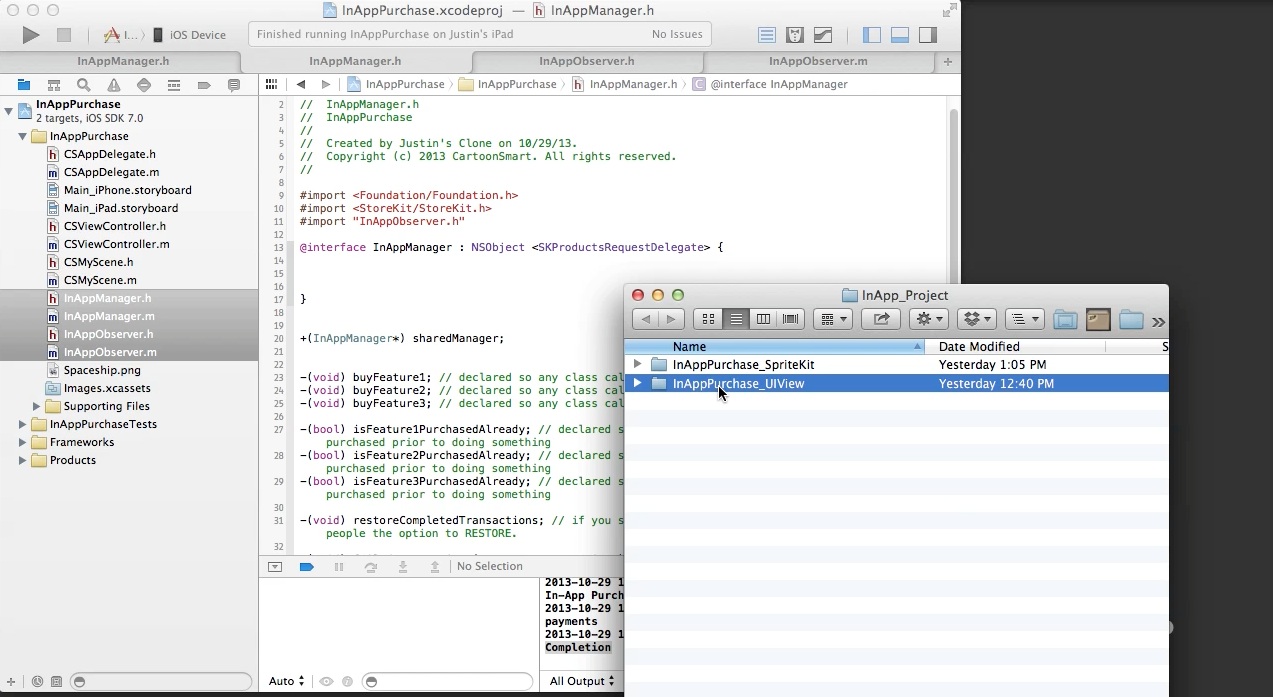Screen dimensions: 1273x697
Task: Click Finder share button
Action: pyautogui.click(x=881, y=319)
